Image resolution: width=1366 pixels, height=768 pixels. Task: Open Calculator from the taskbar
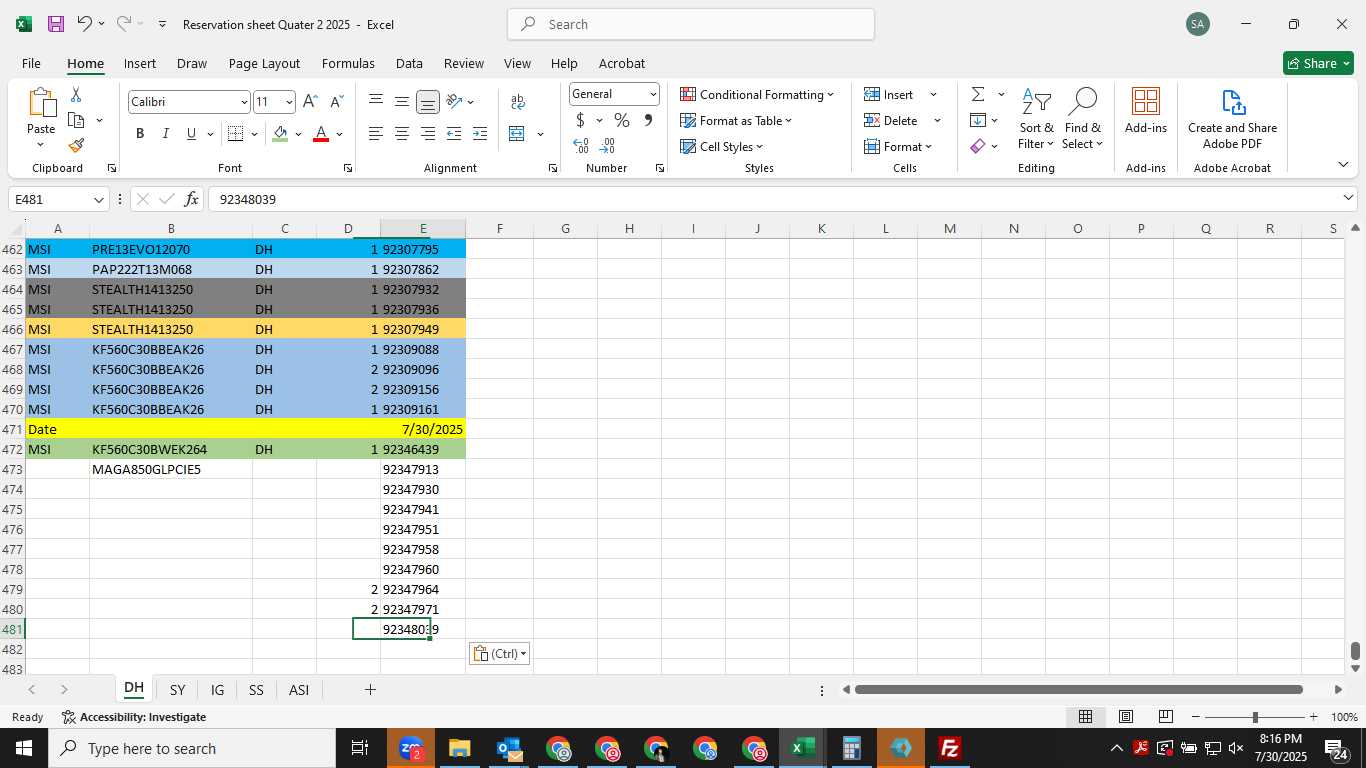[852, 748]
